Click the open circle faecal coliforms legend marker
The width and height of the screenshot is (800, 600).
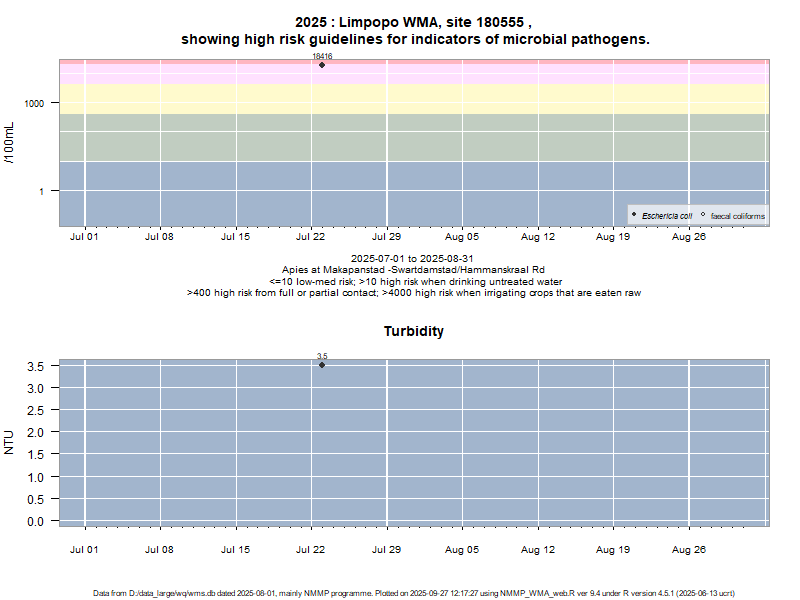click(x=703, y=215)
